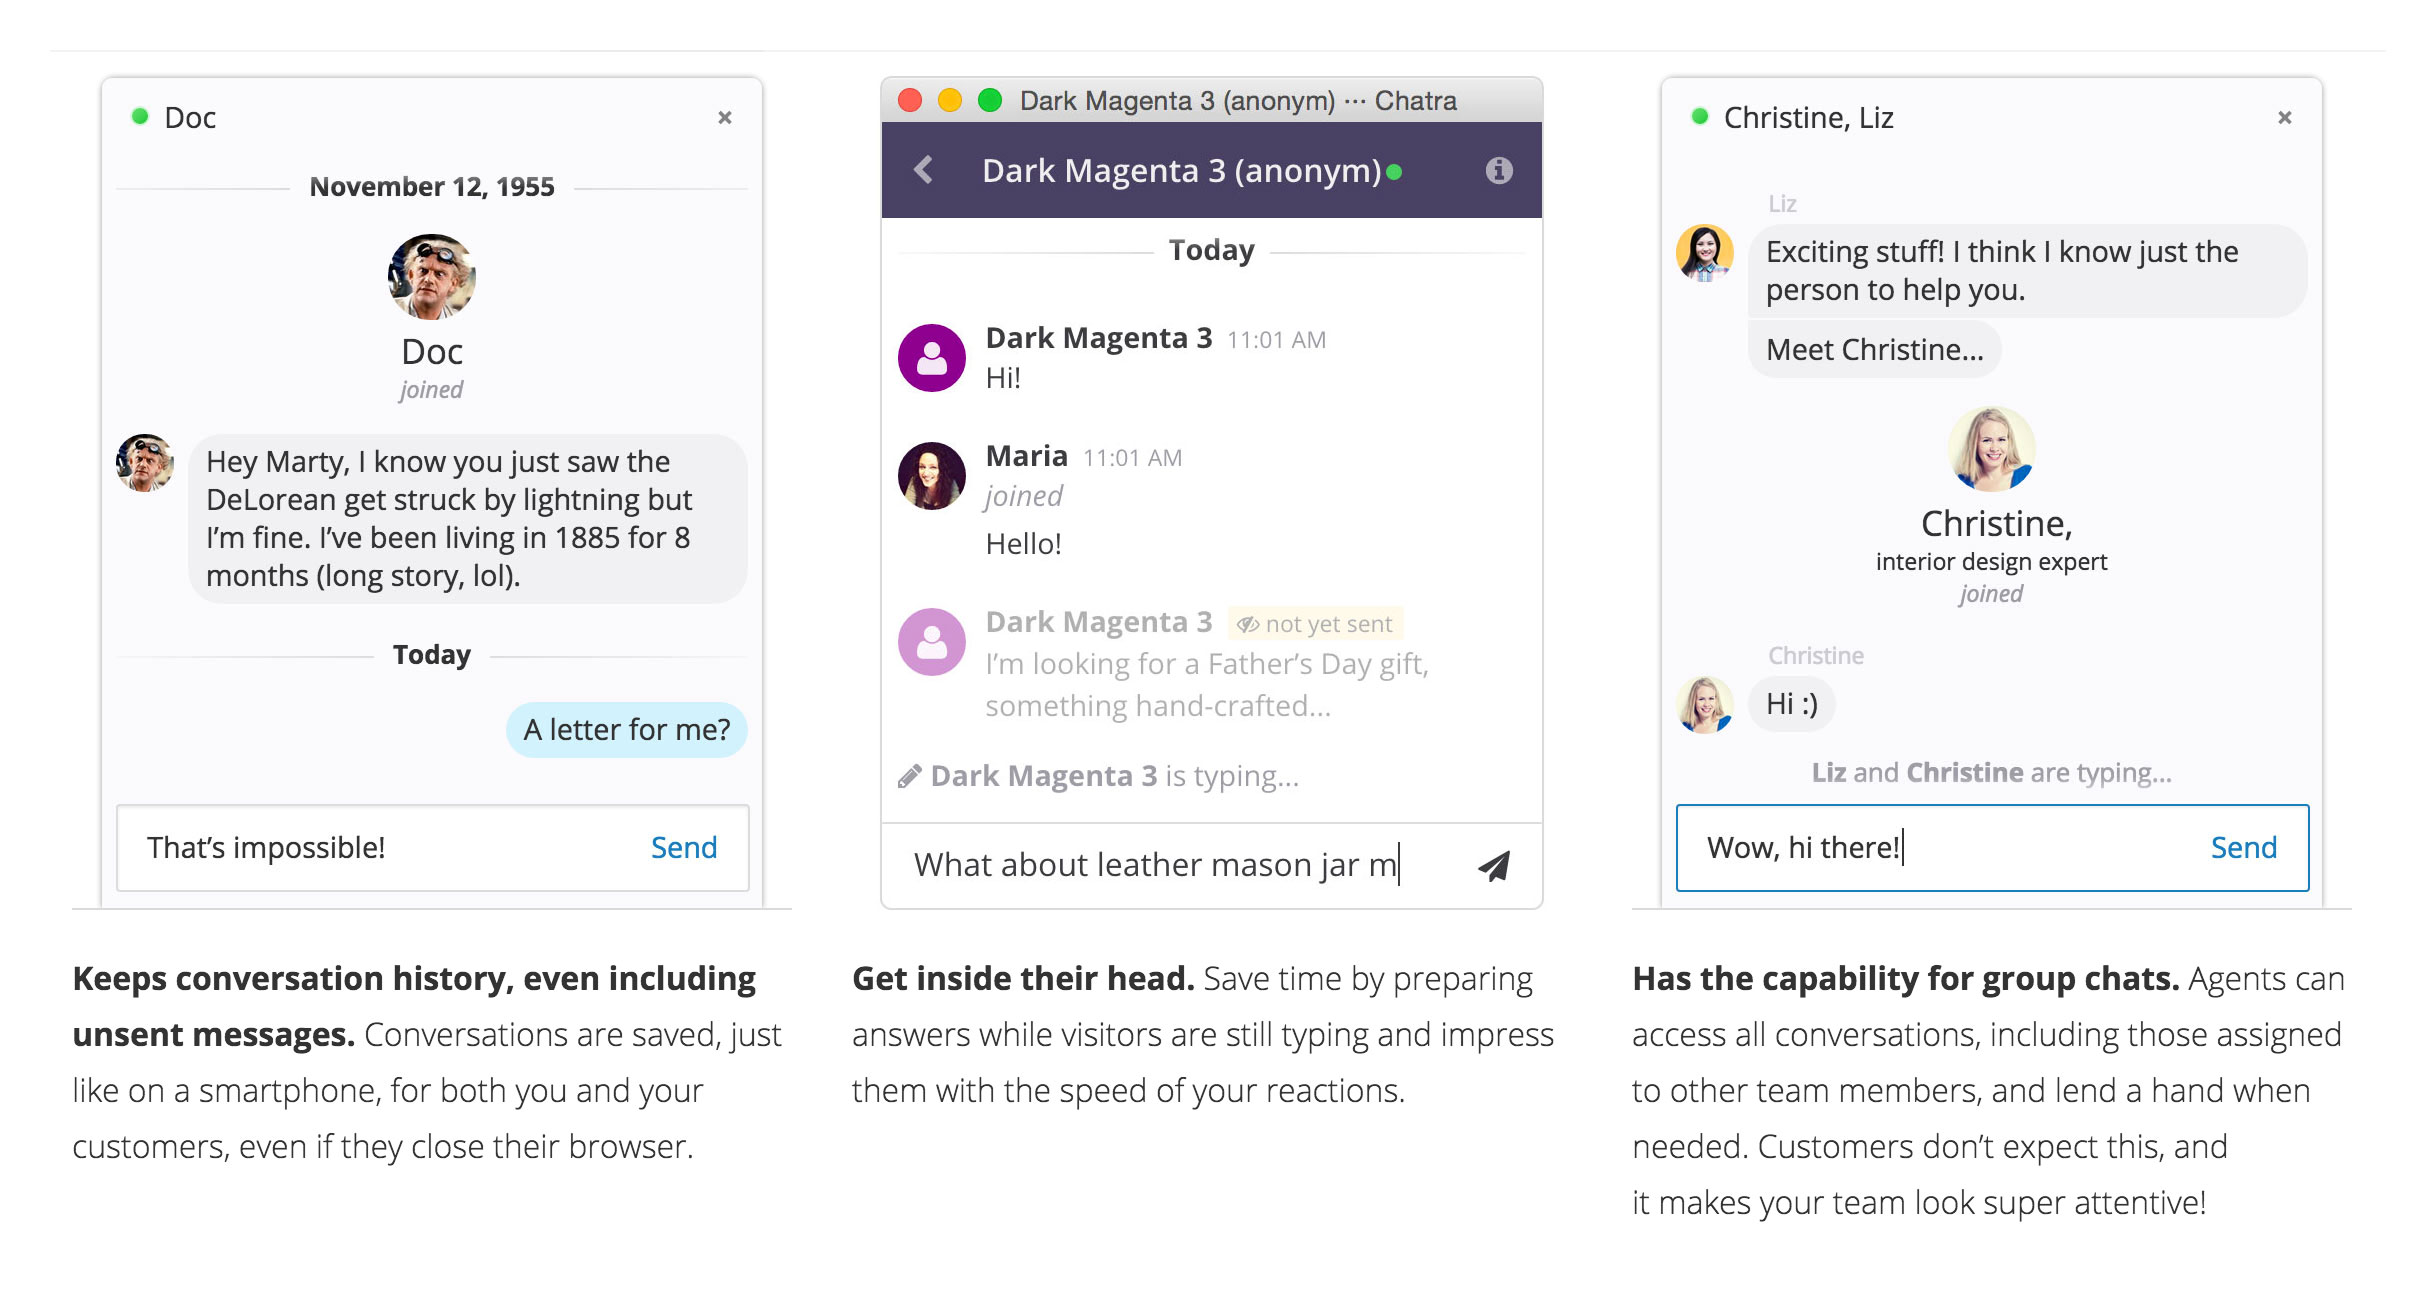Click the paper plane send icon
Viewport: 2436px width, 1298px height.
point(1494,865)
